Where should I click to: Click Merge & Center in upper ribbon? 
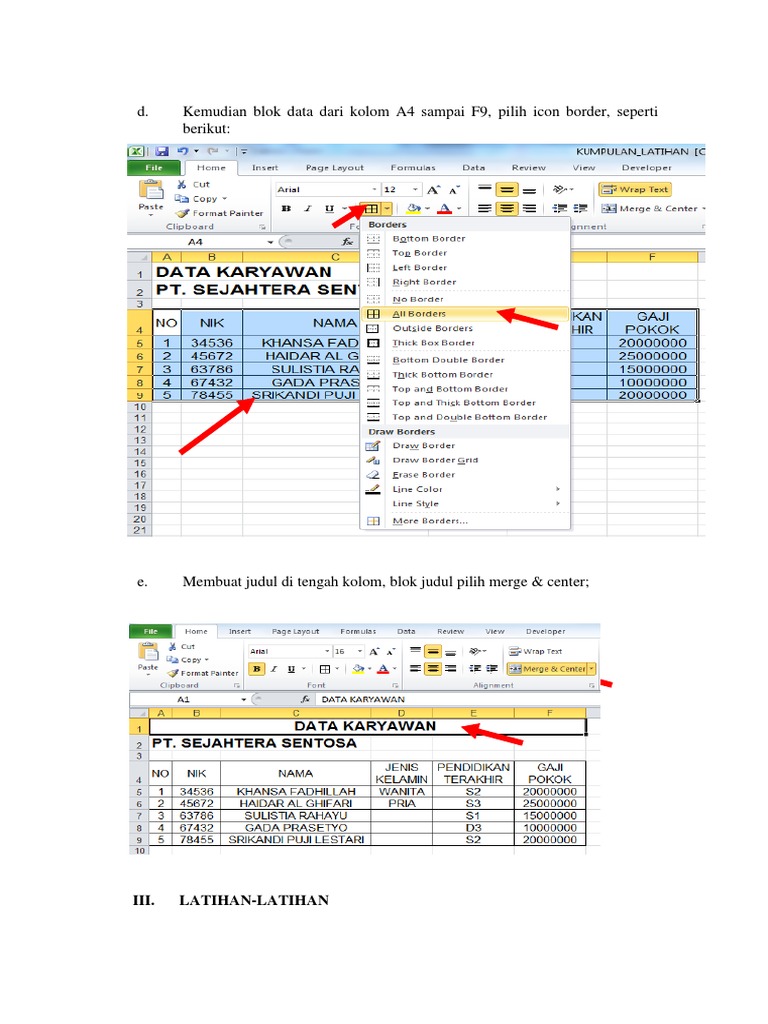pyautogui.click(x=649, y=208)
